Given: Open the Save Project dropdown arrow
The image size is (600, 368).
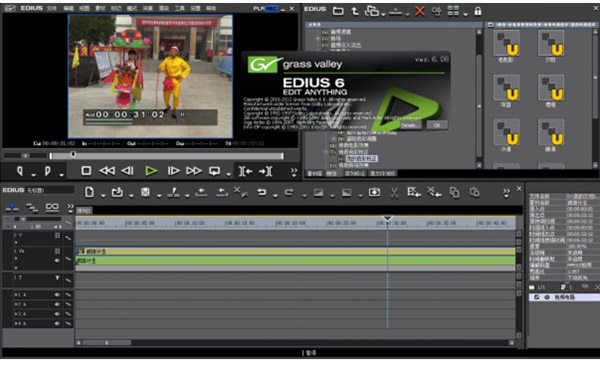Looking at the screenshot, I should point(159,195).
